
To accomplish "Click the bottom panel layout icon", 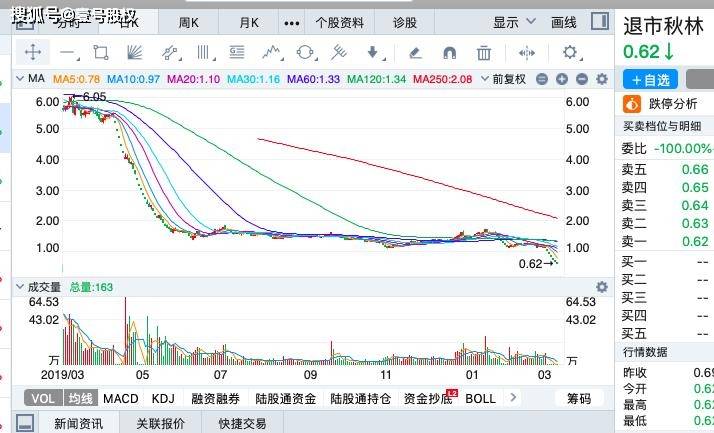I will (25, 423).
